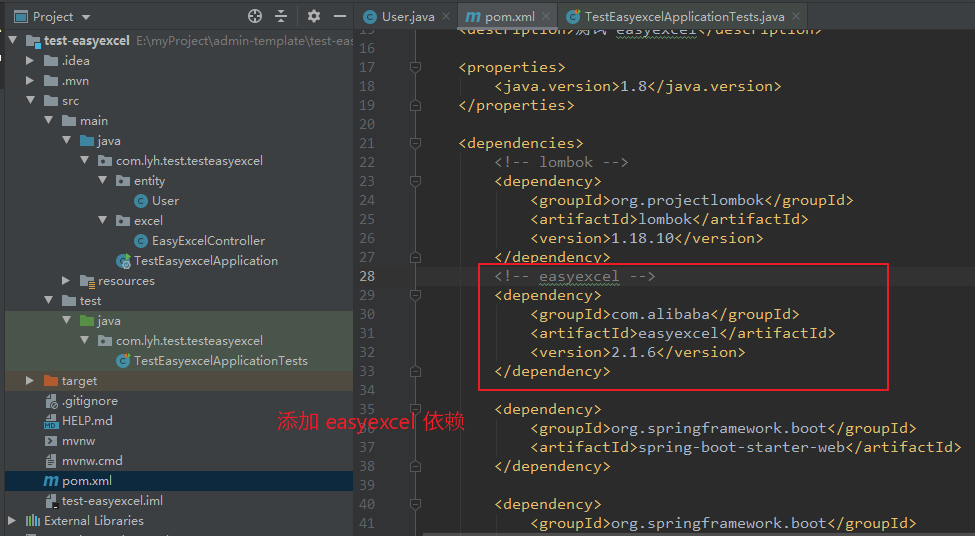
Task: Click the locate/select opened file icon
Action: (255, 16)
